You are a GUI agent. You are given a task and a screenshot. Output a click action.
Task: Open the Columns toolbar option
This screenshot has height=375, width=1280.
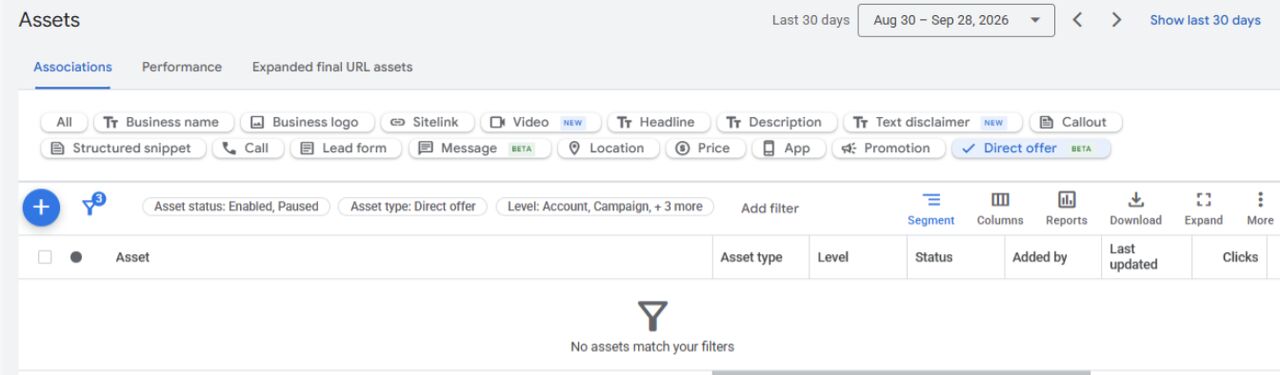(x=1000, y=208)
